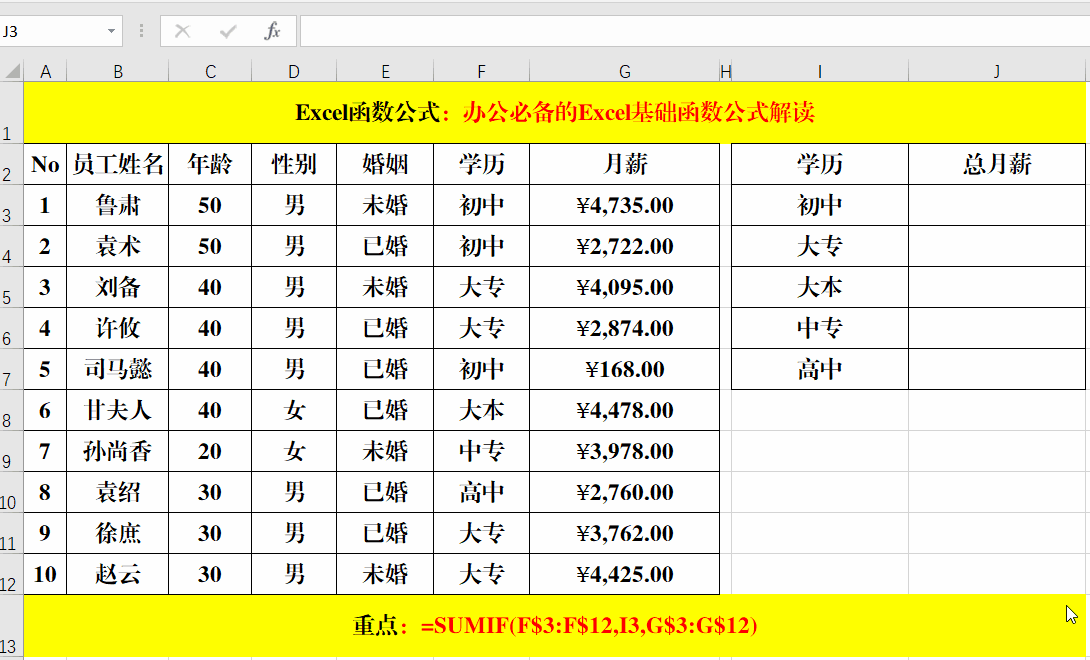The image size is (1090, 660).
Task: Select the cell containing 甘夫人
Action: 117,410
